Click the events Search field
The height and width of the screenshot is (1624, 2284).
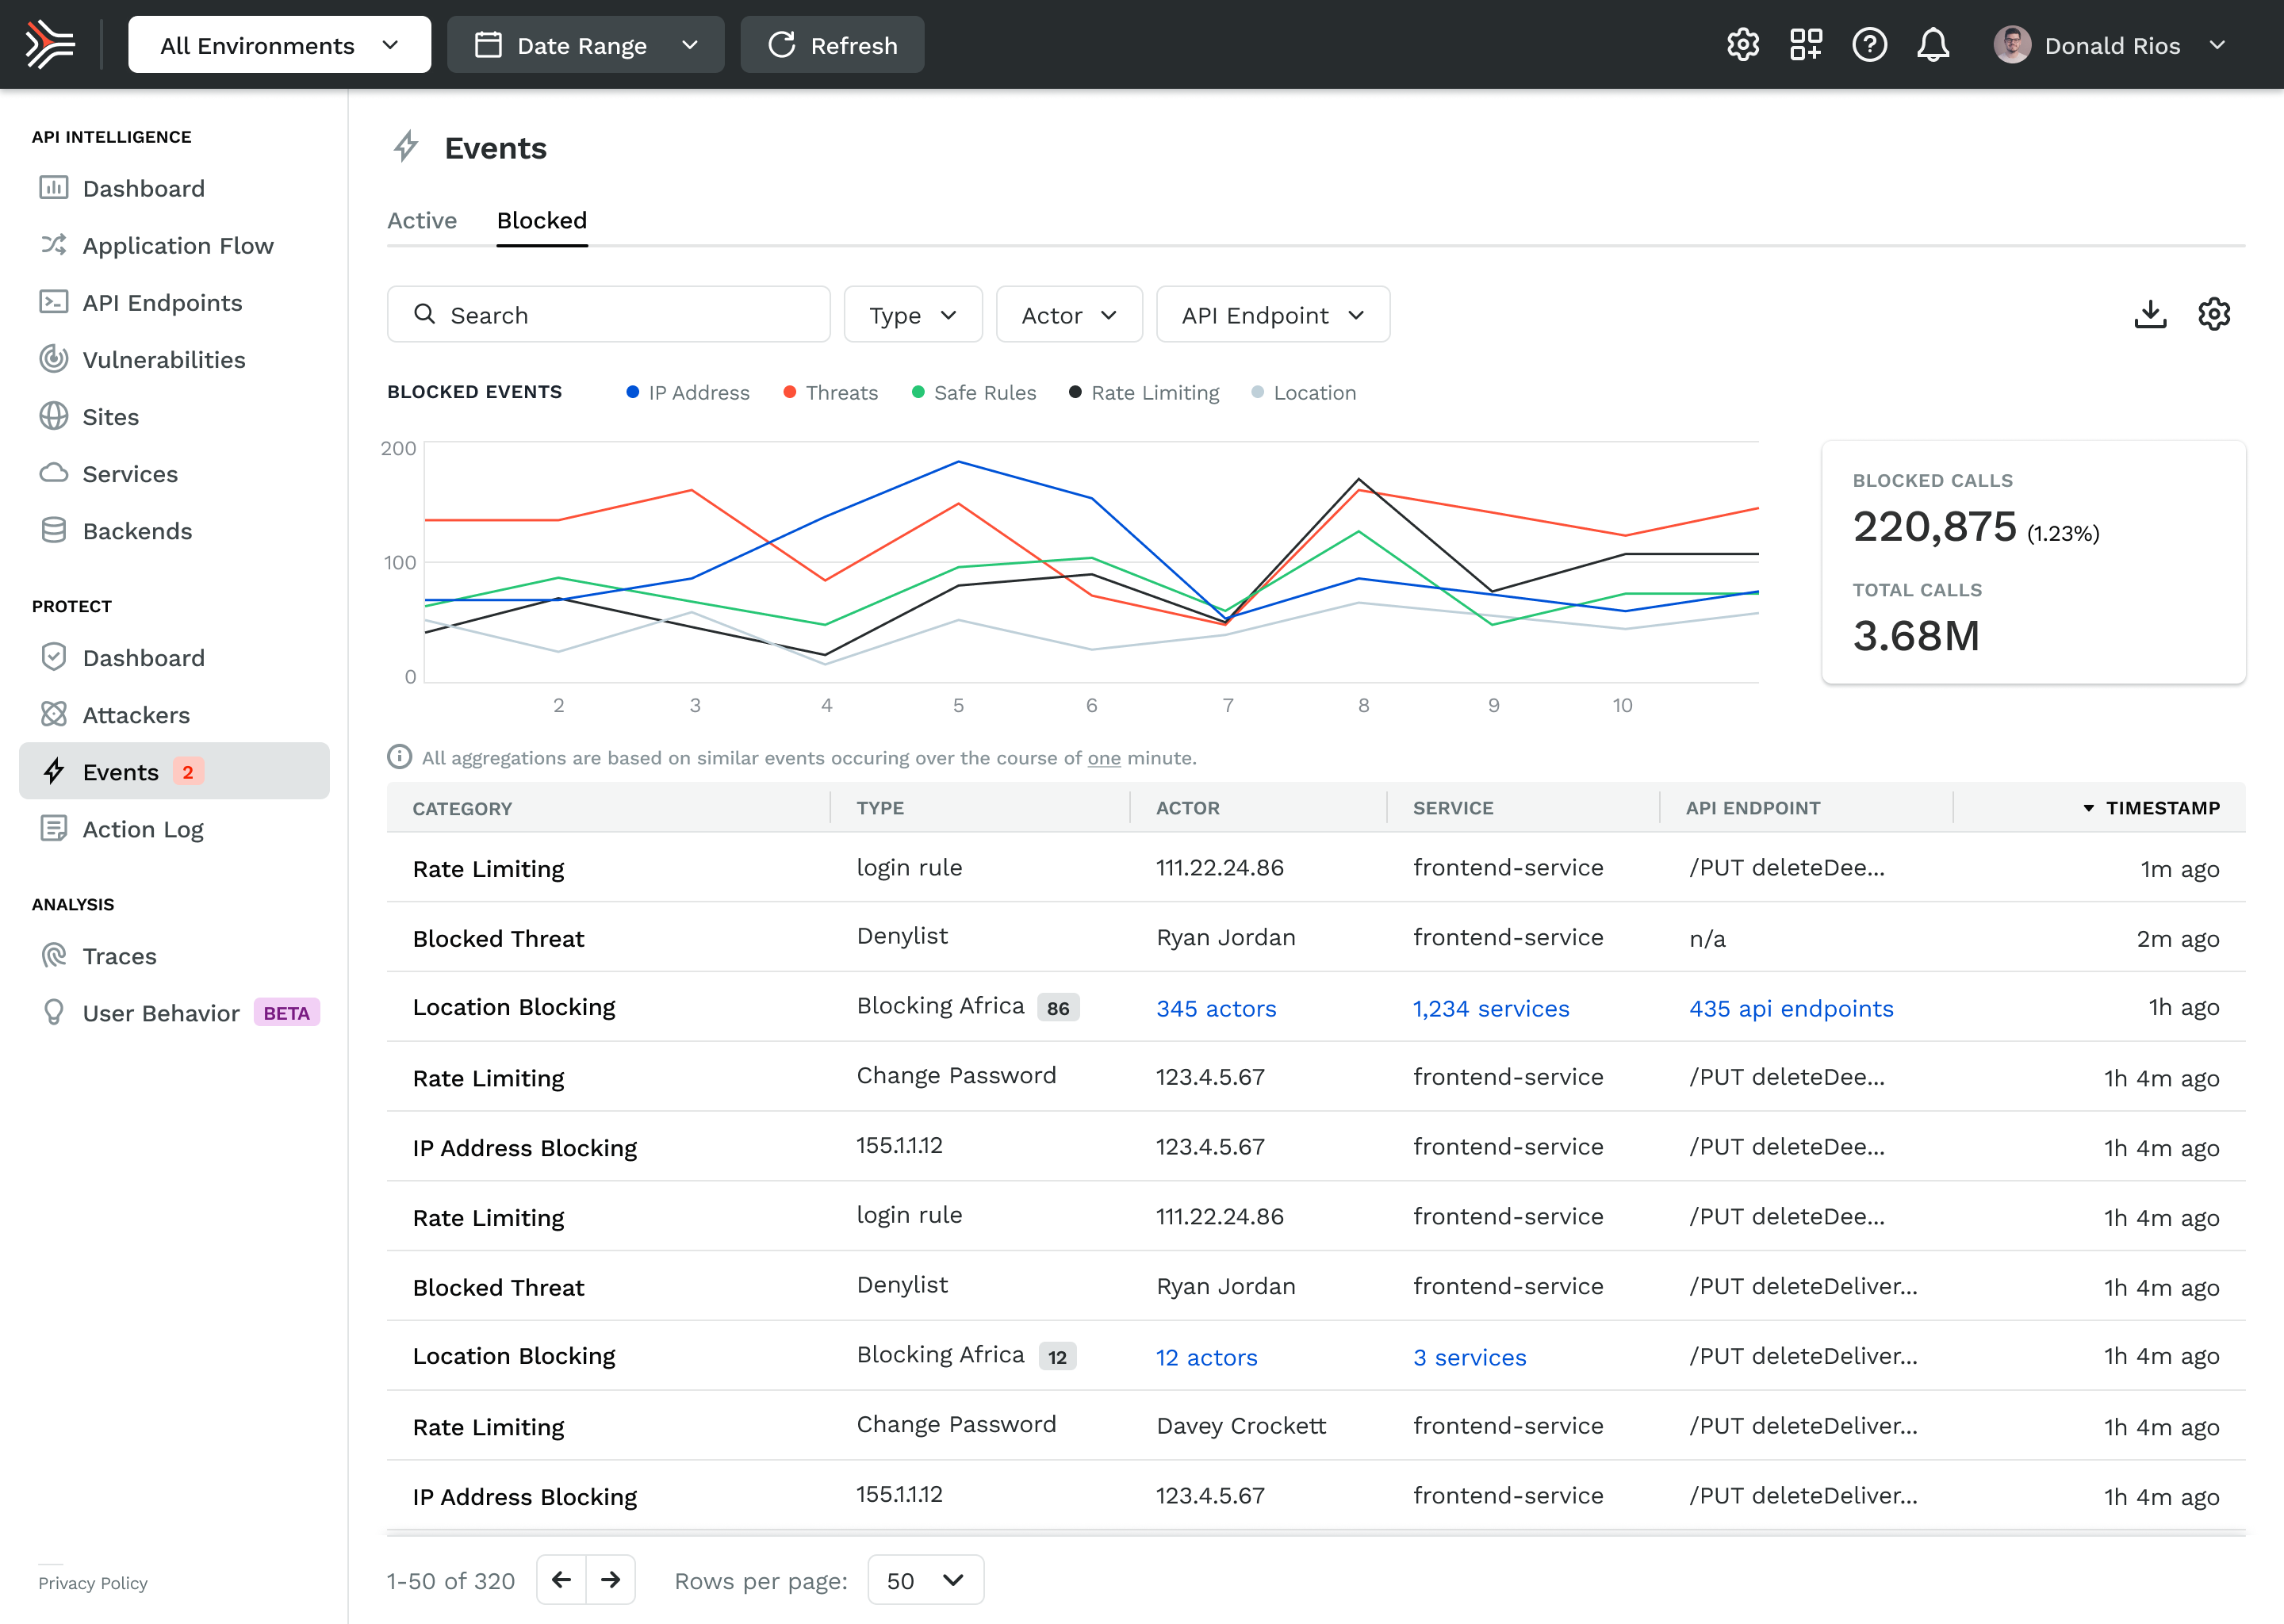pyautogui.click(x=608, y=315)
